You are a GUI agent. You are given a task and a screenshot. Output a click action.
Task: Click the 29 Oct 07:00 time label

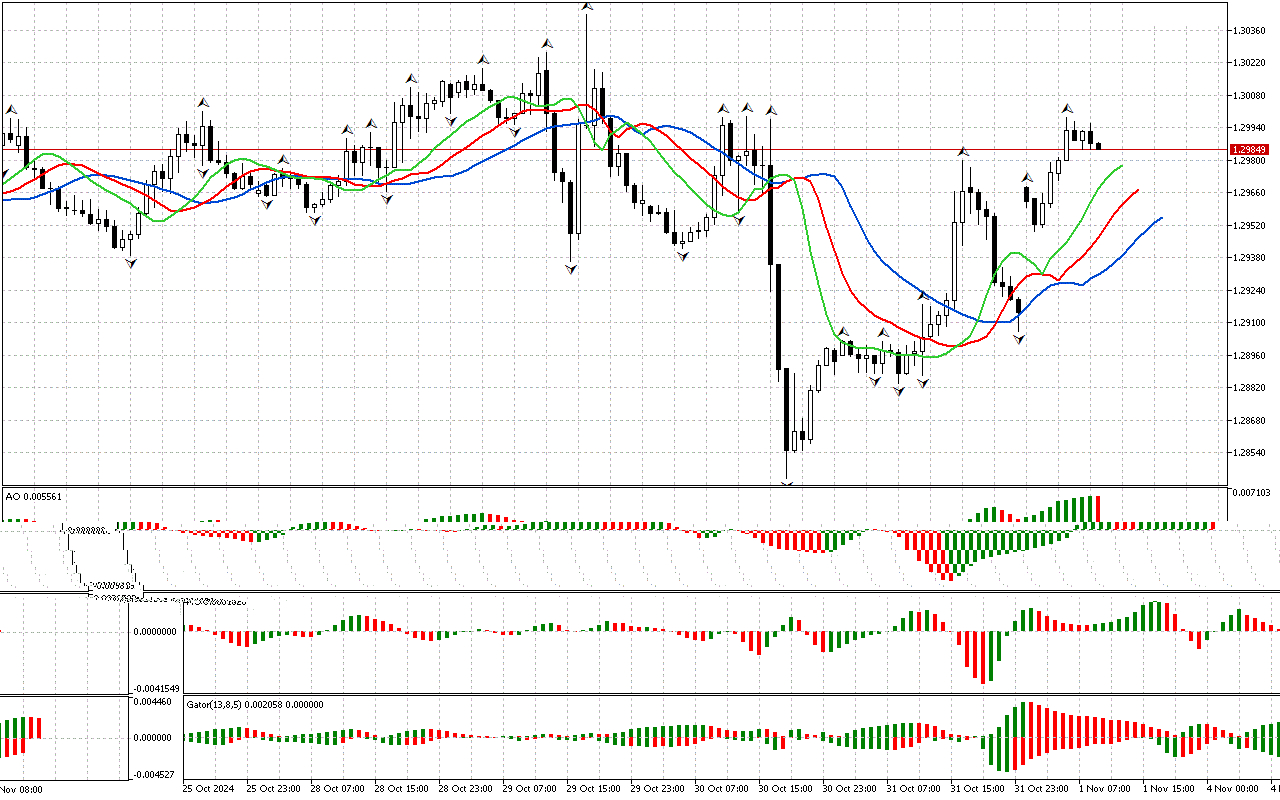(x=530, y=789)
